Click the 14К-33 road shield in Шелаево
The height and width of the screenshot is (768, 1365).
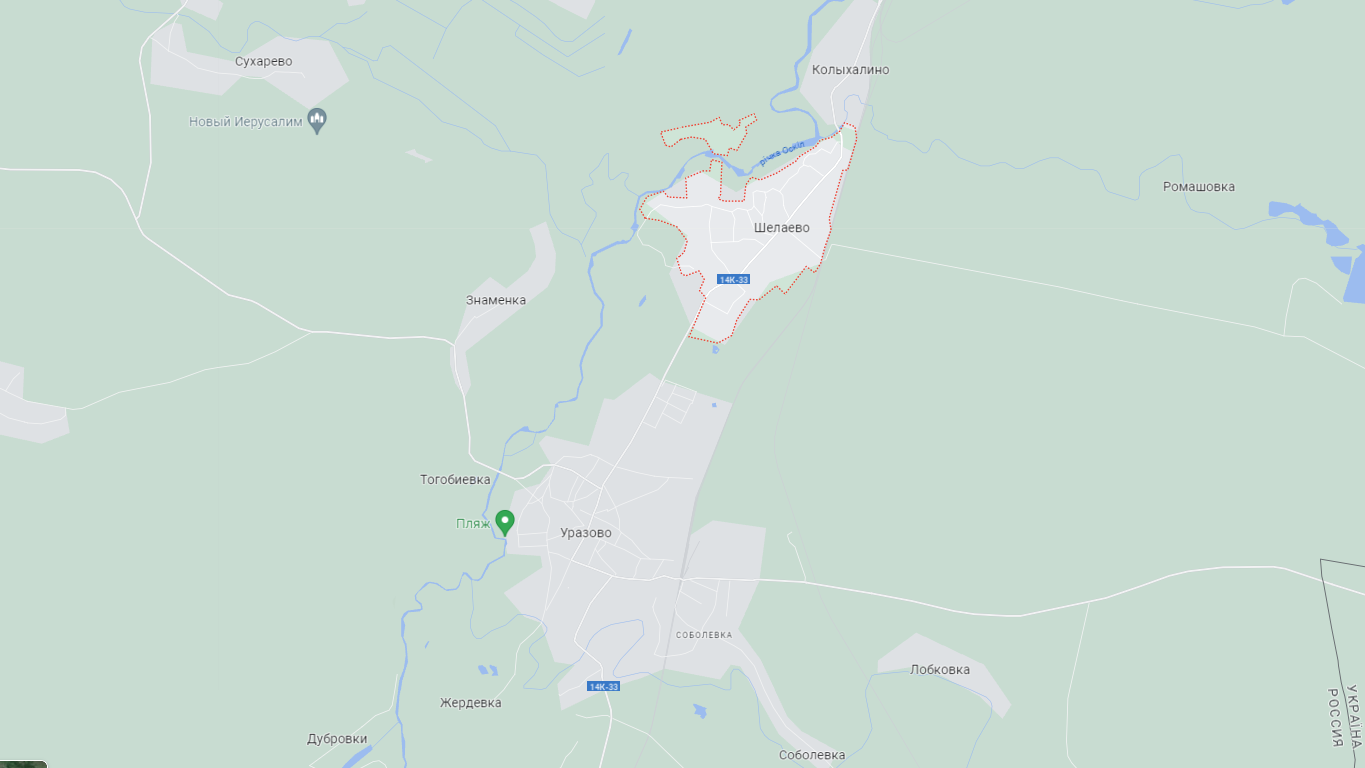[x=733, y=279]
